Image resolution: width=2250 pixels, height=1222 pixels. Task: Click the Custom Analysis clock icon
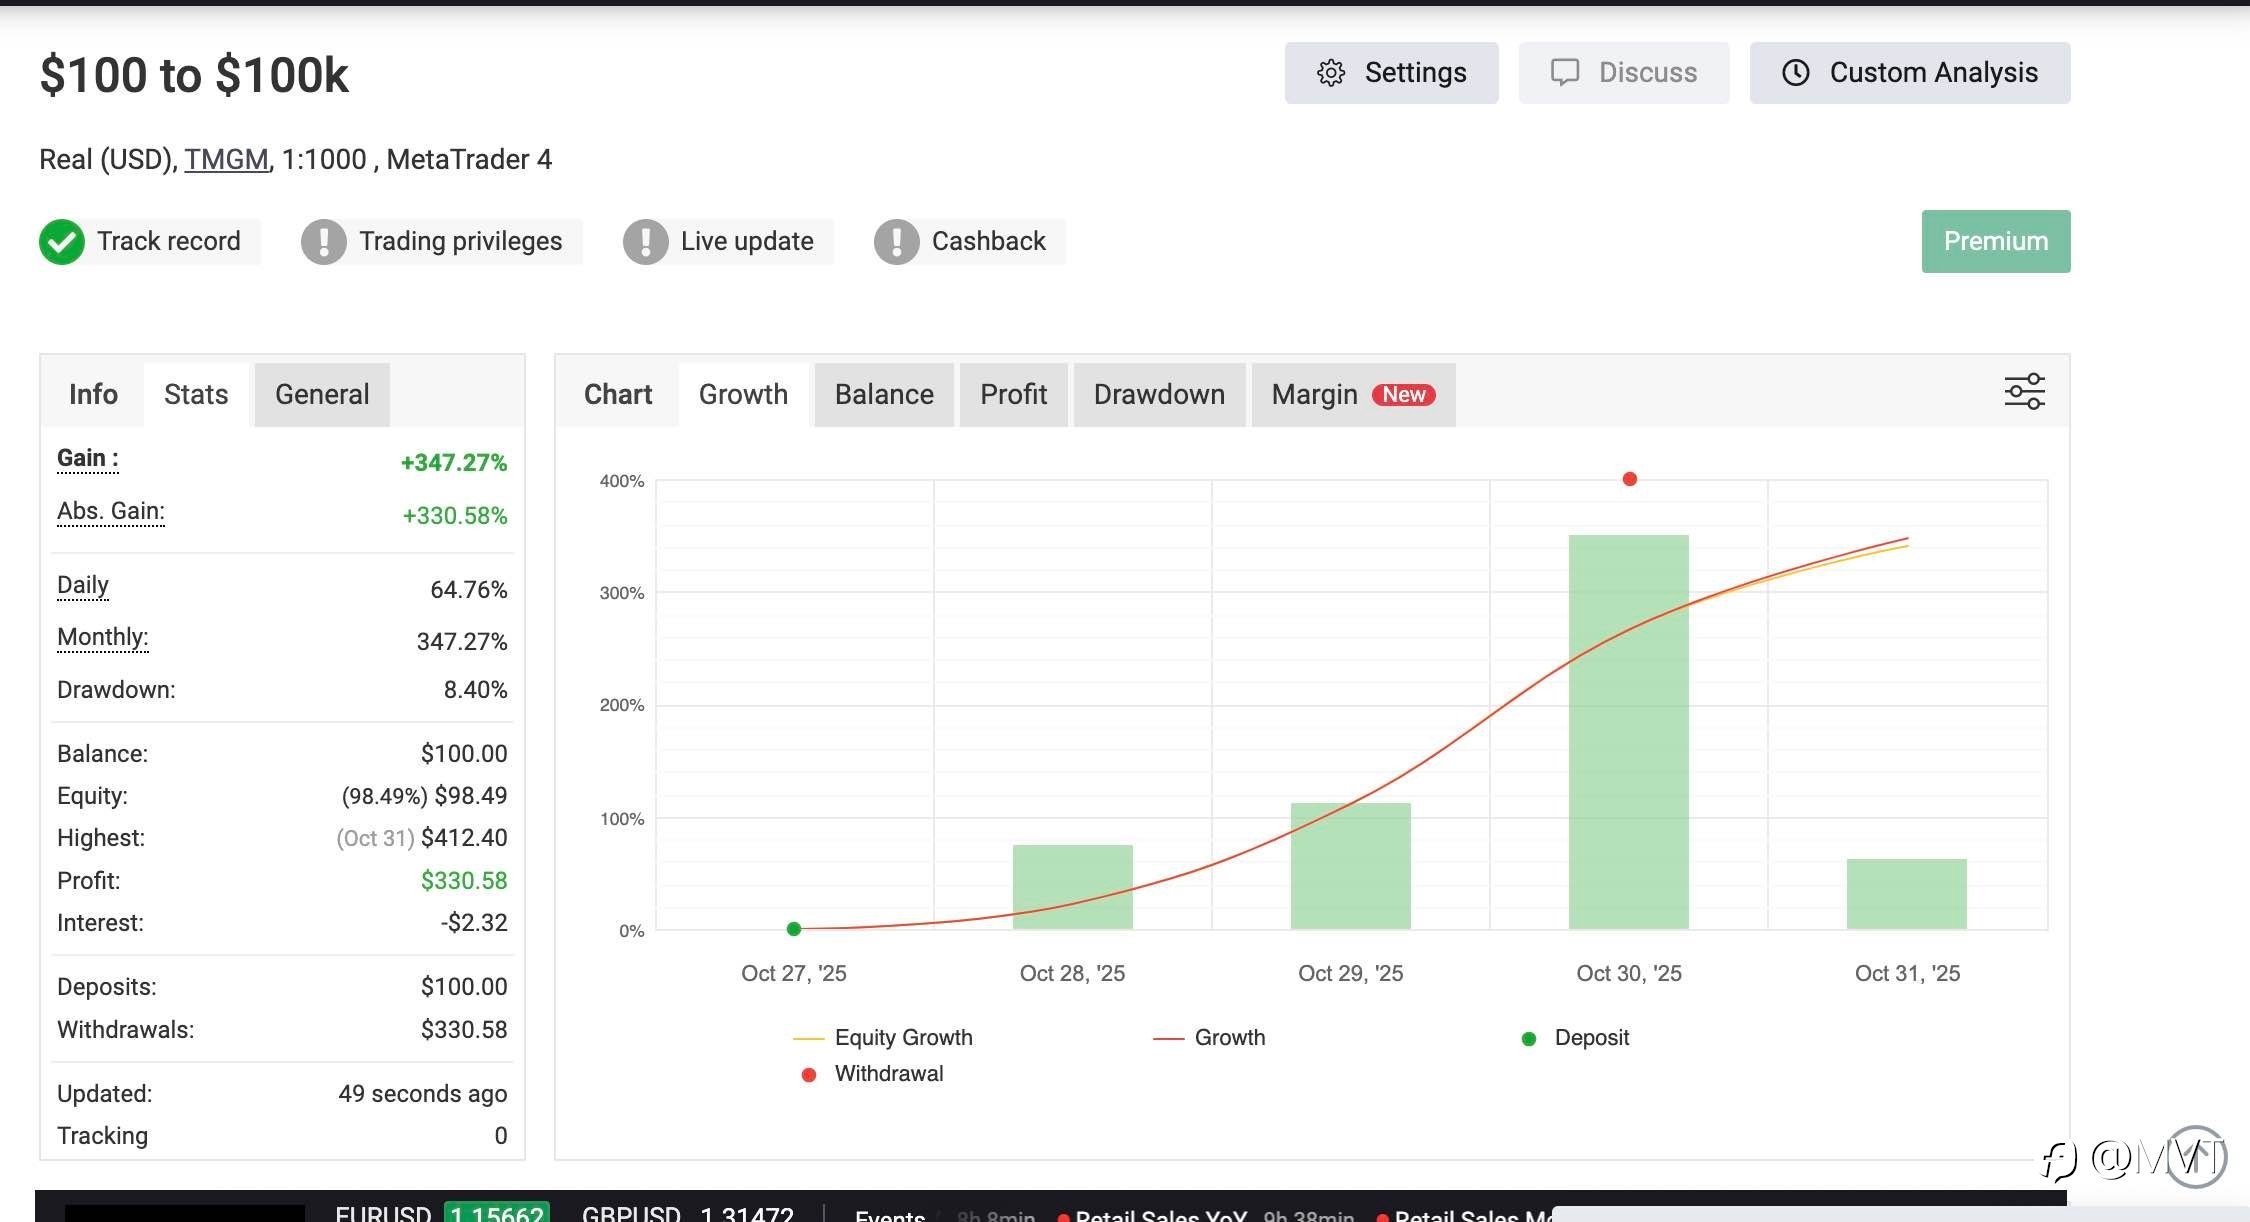[1796, 73]
